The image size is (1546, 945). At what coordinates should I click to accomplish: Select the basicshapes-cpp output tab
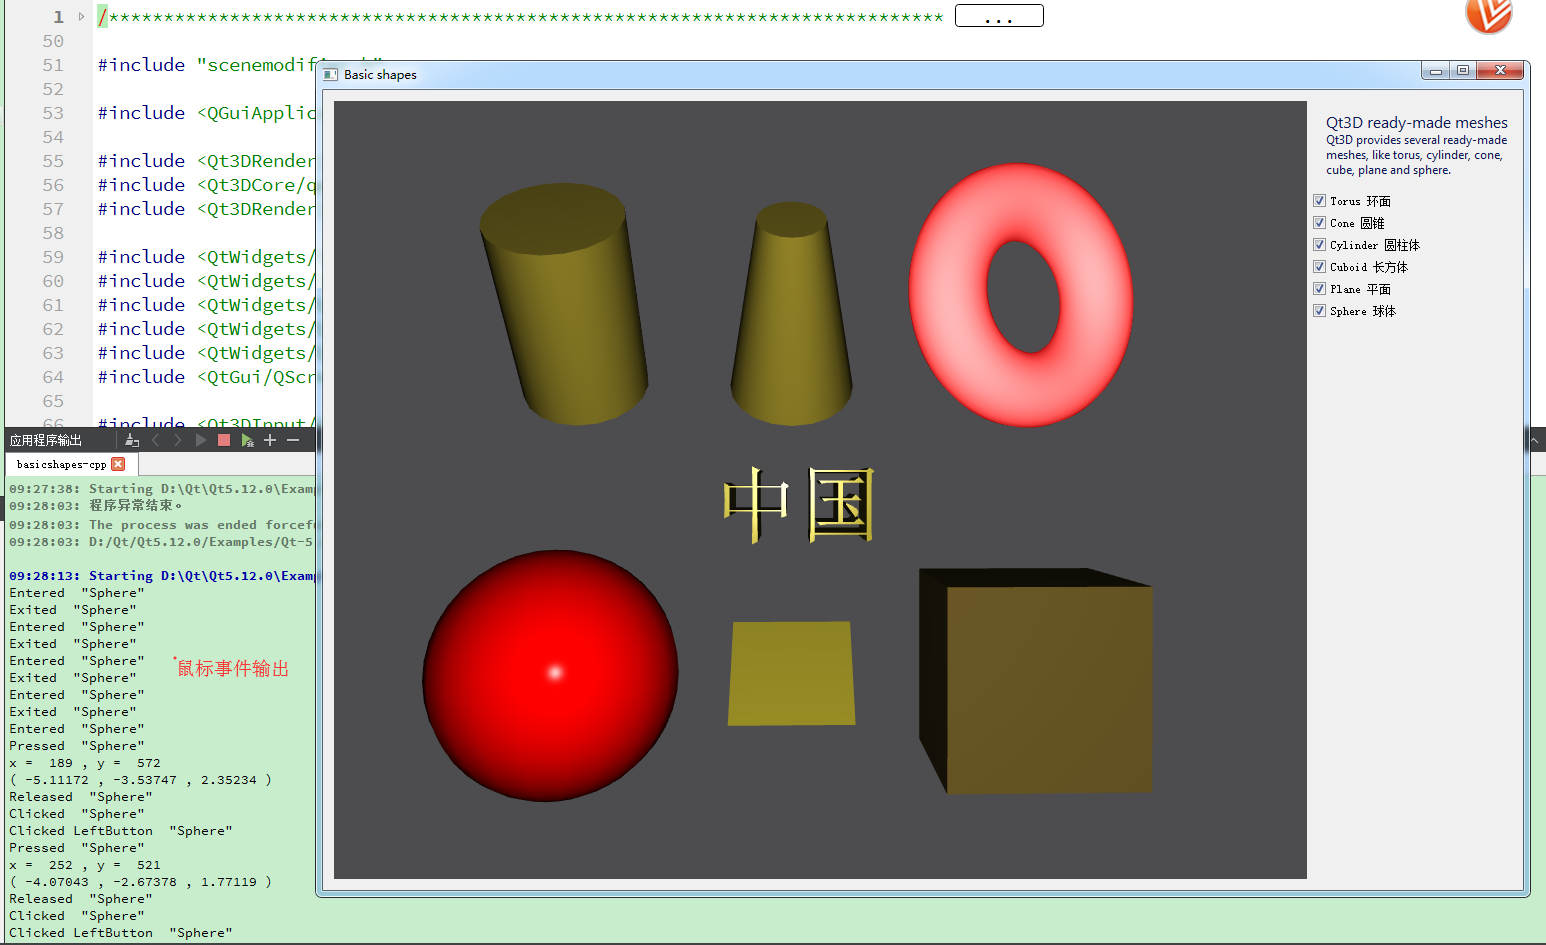[x=60, y=464]
